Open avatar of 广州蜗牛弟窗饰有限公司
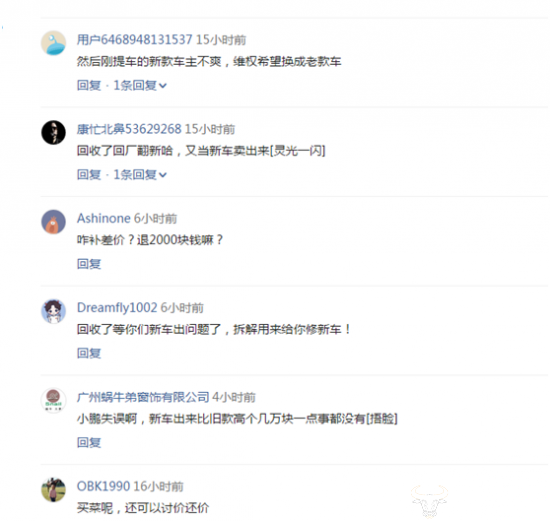 [53, 400]
